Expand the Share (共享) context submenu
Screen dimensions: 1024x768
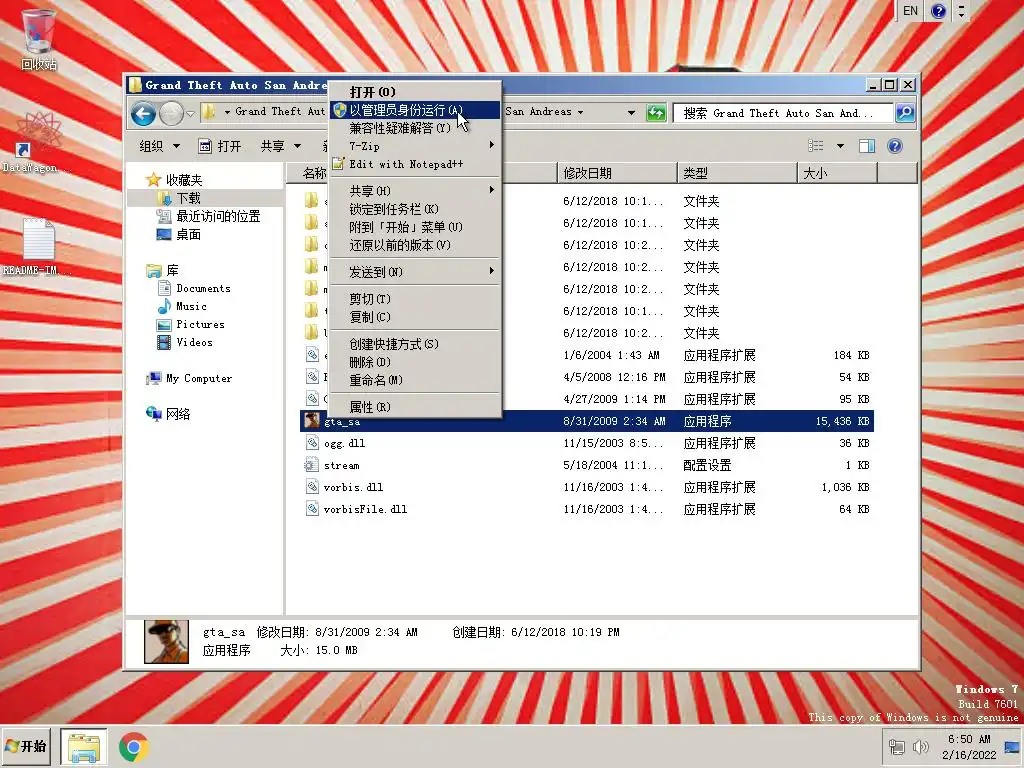point(415,191)
